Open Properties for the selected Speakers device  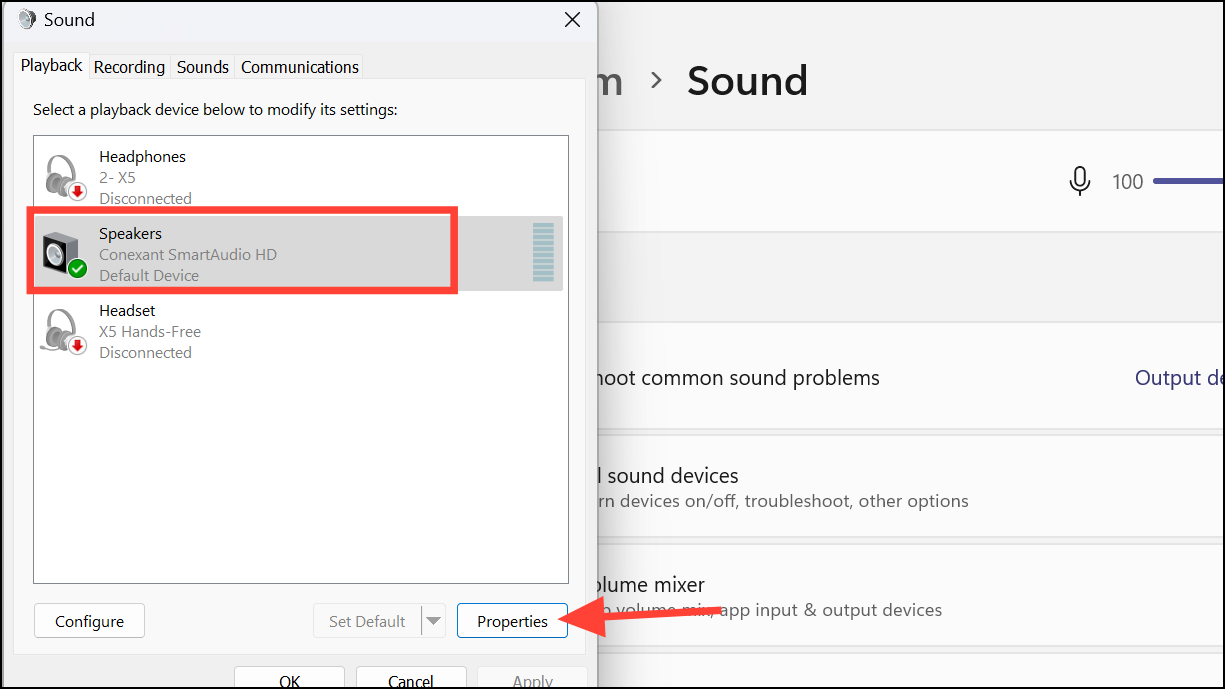click(x=512, y=620)
